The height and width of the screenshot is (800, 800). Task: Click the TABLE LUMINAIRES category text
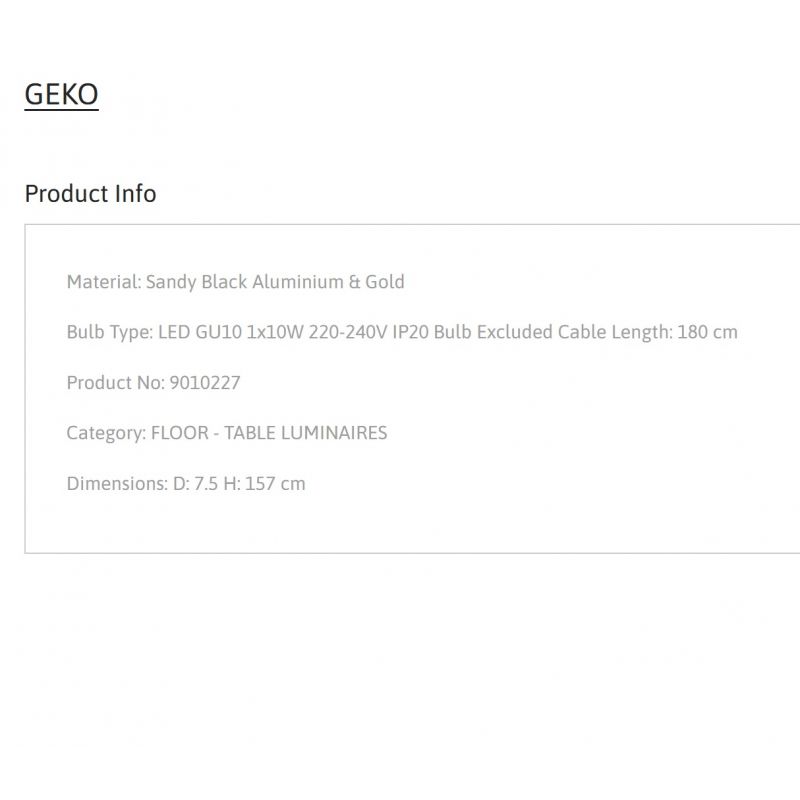(306, 433)
